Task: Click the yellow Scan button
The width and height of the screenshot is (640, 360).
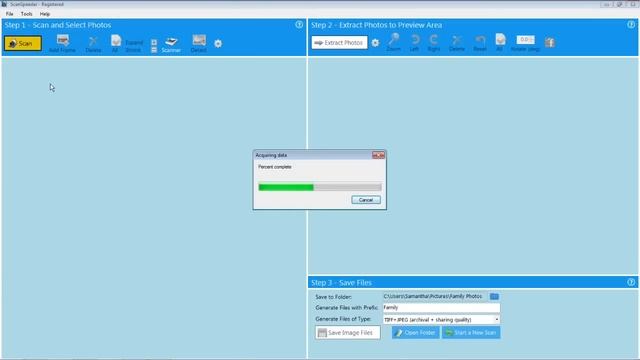Action: [x=23, y=43]
